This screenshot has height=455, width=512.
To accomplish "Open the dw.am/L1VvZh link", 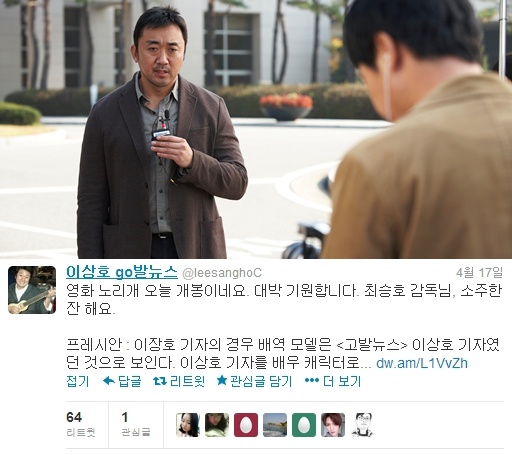I will 422,363.
